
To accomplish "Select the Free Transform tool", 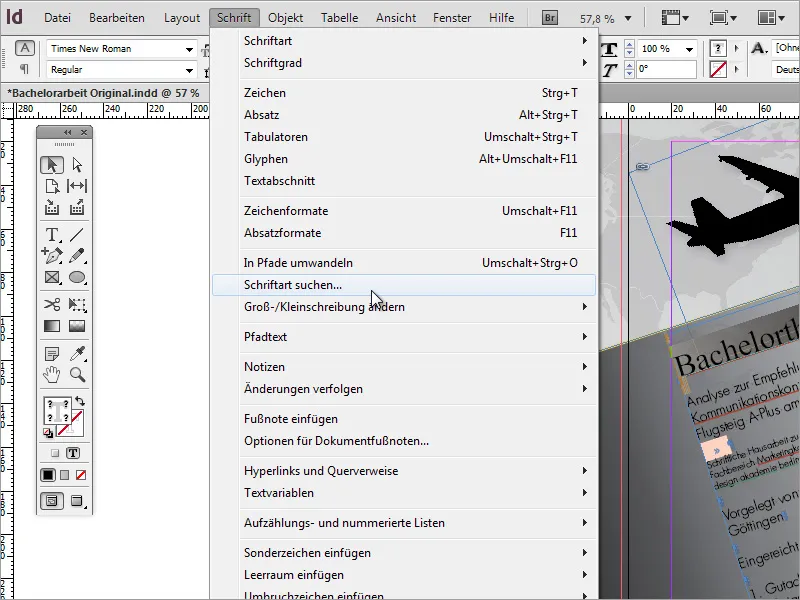I will (77, 305).
